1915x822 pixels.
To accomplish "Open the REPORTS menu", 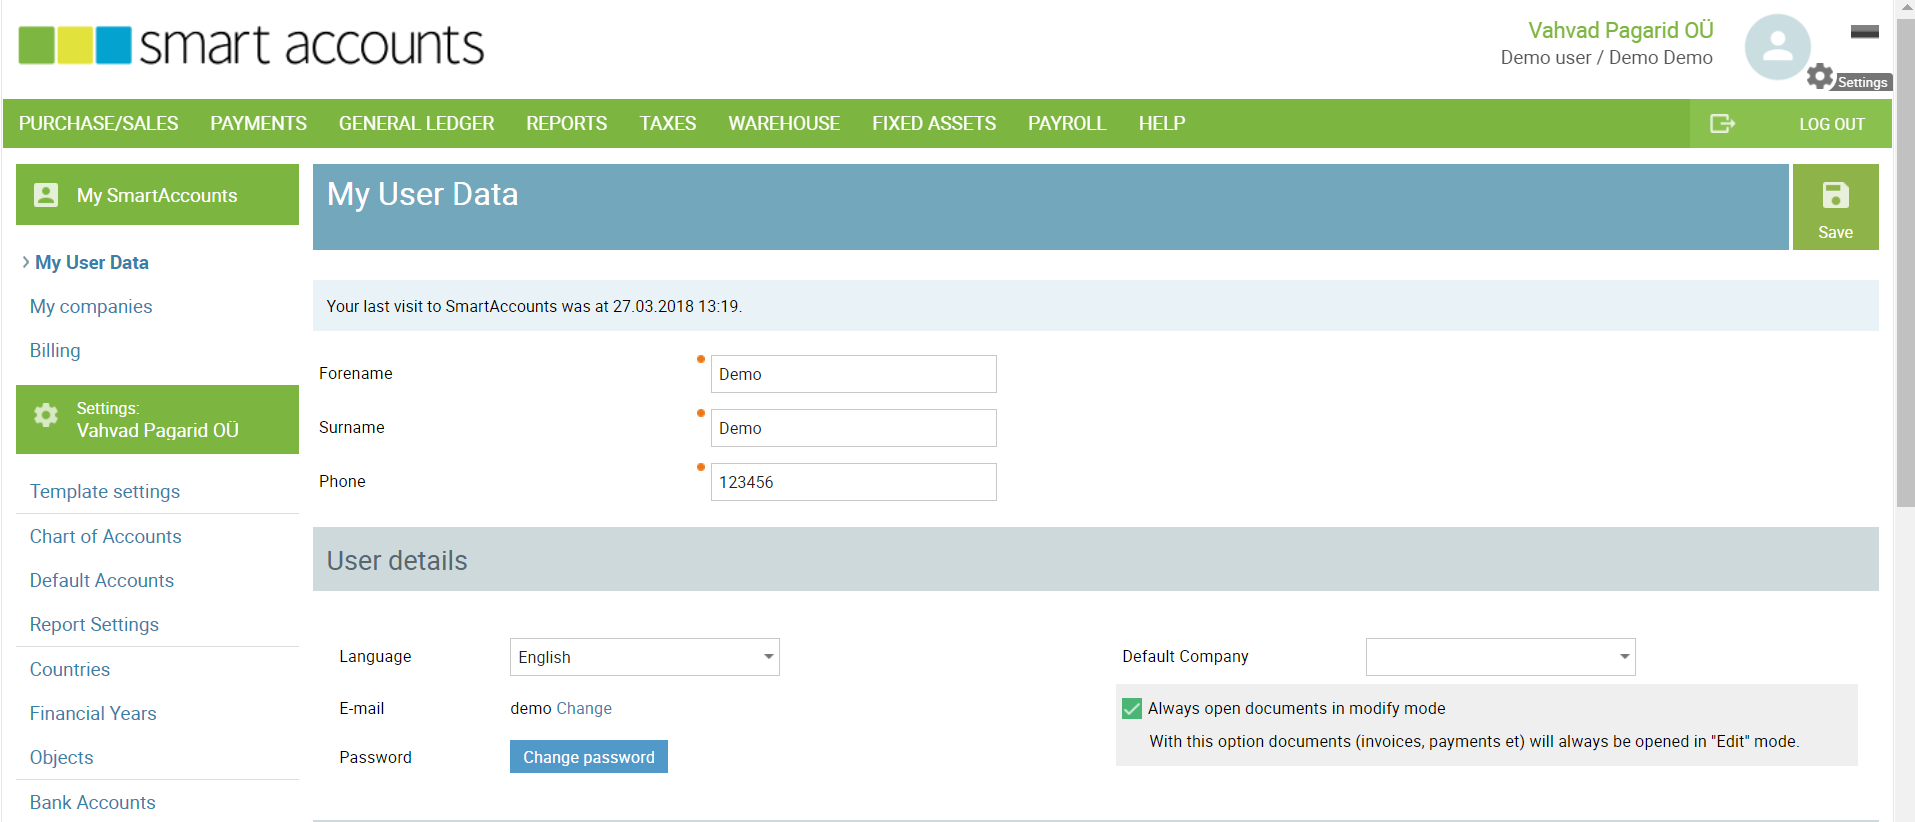I will 567,123.
